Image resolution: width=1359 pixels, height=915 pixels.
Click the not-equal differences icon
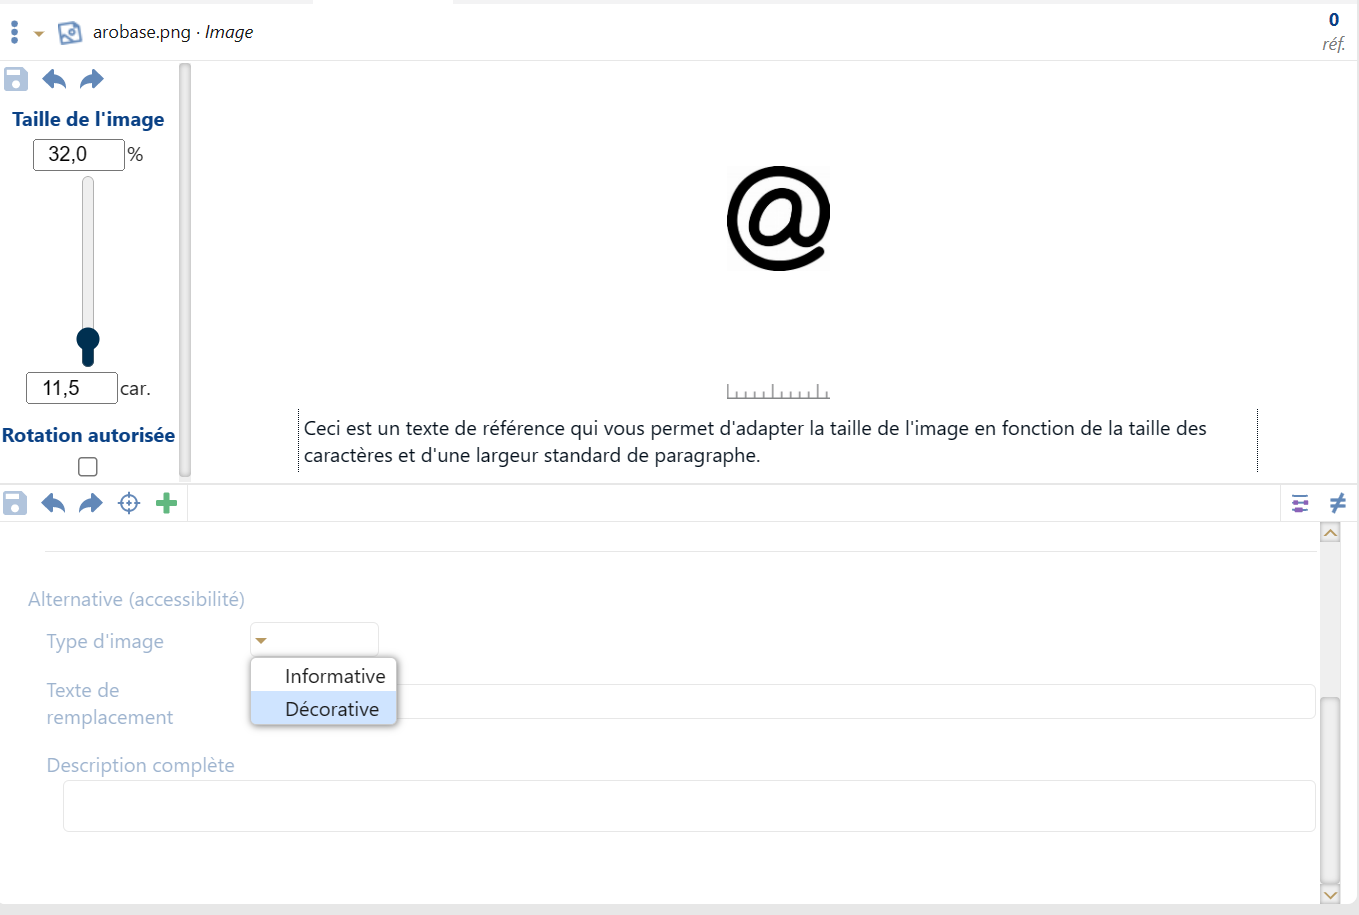pos(1337,503)
